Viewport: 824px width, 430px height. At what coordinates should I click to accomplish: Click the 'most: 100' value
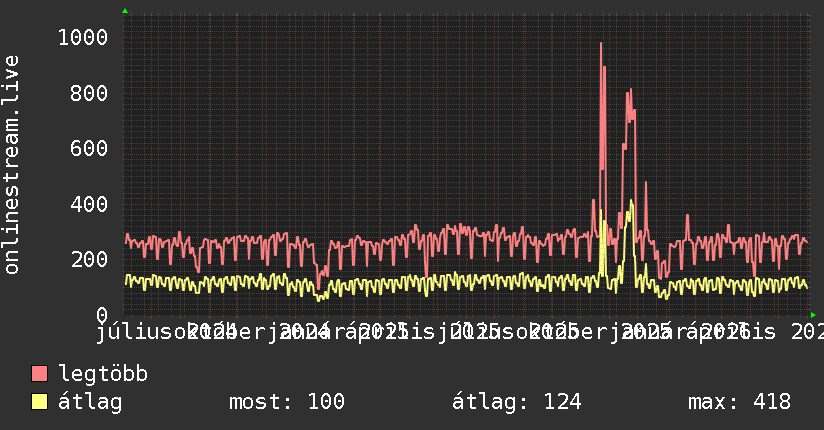[x=287, y=402]
